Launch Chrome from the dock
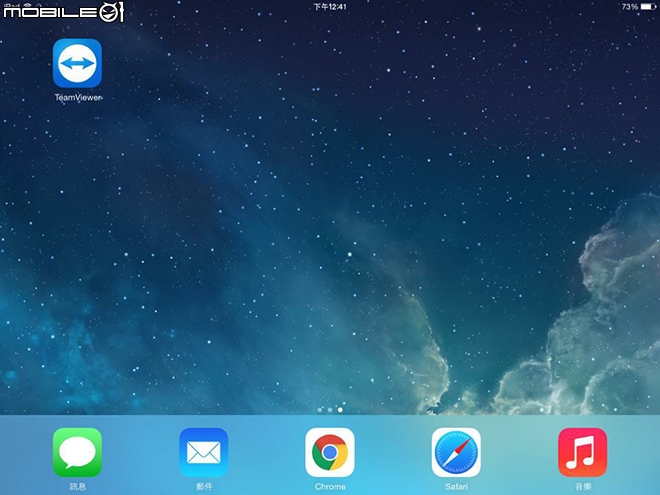The width and height of the screenshot is (660, 495). 330,452
